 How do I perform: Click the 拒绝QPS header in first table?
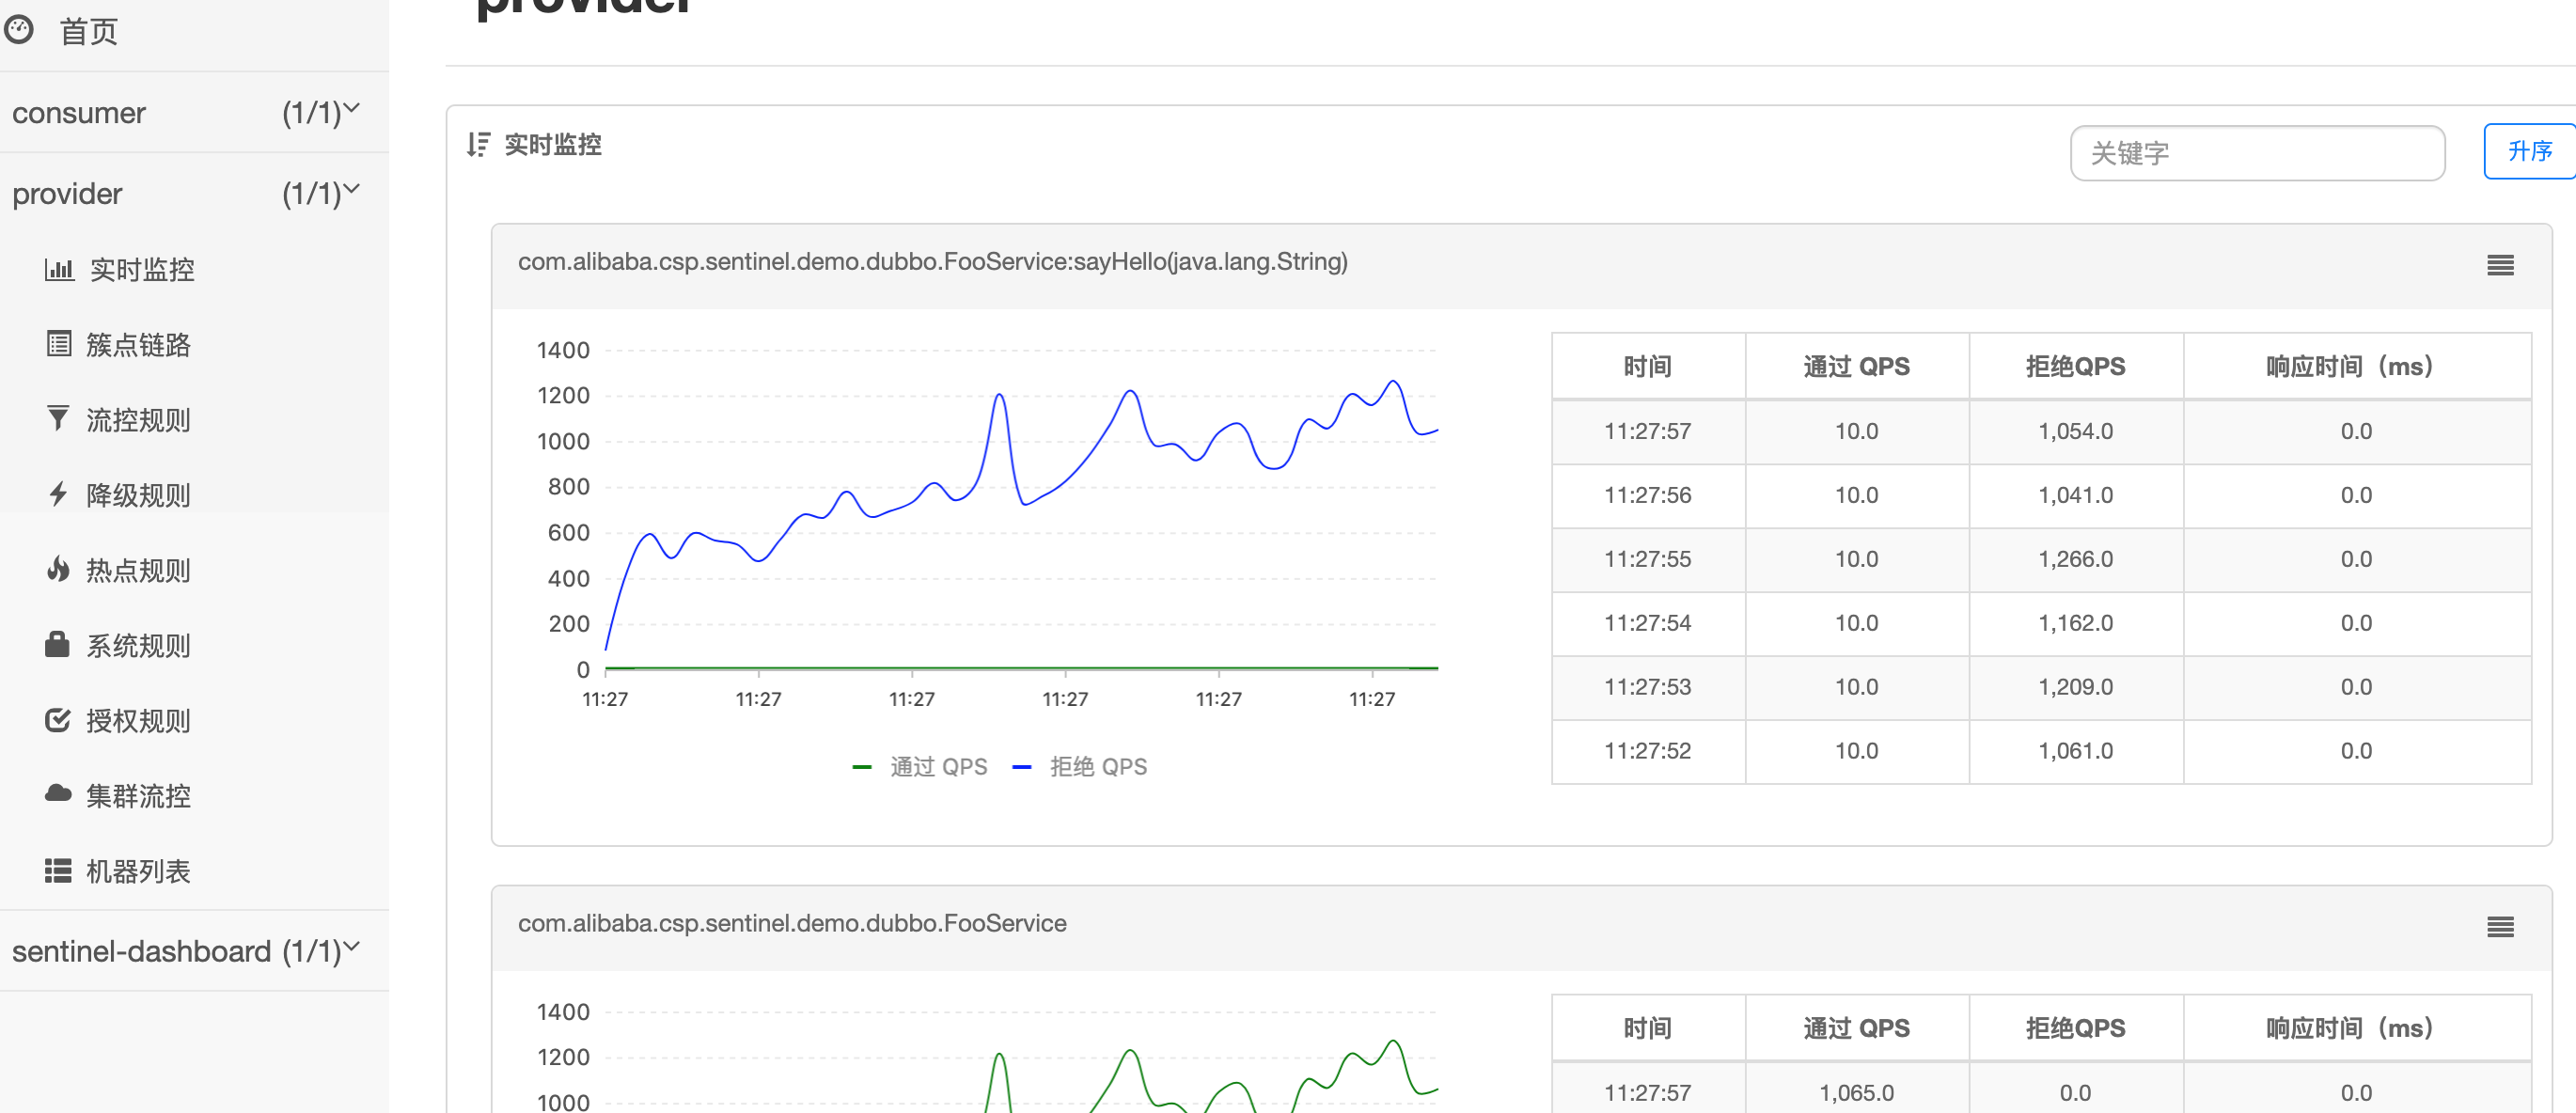point(2075,367)
